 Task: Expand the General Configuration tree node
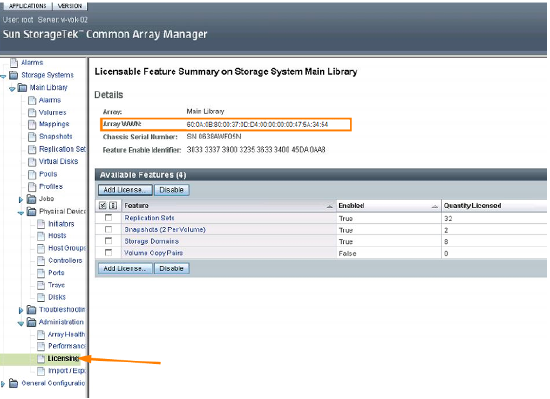(3, 384)
